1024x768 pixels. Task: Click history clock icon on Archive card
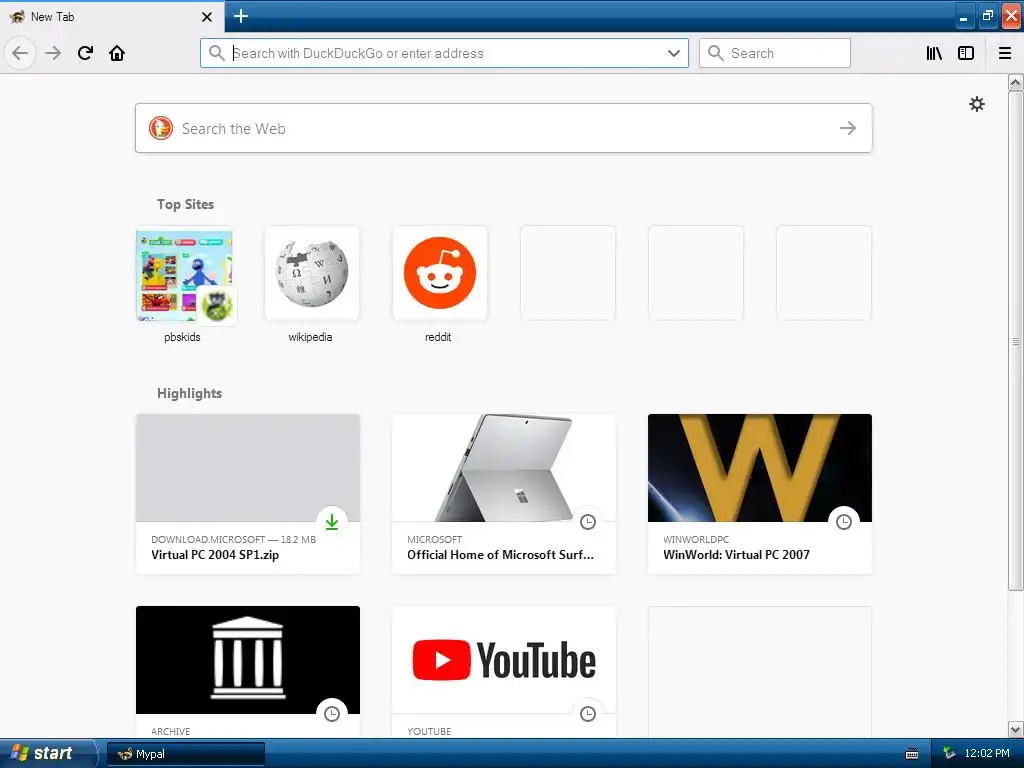point(332,714)
